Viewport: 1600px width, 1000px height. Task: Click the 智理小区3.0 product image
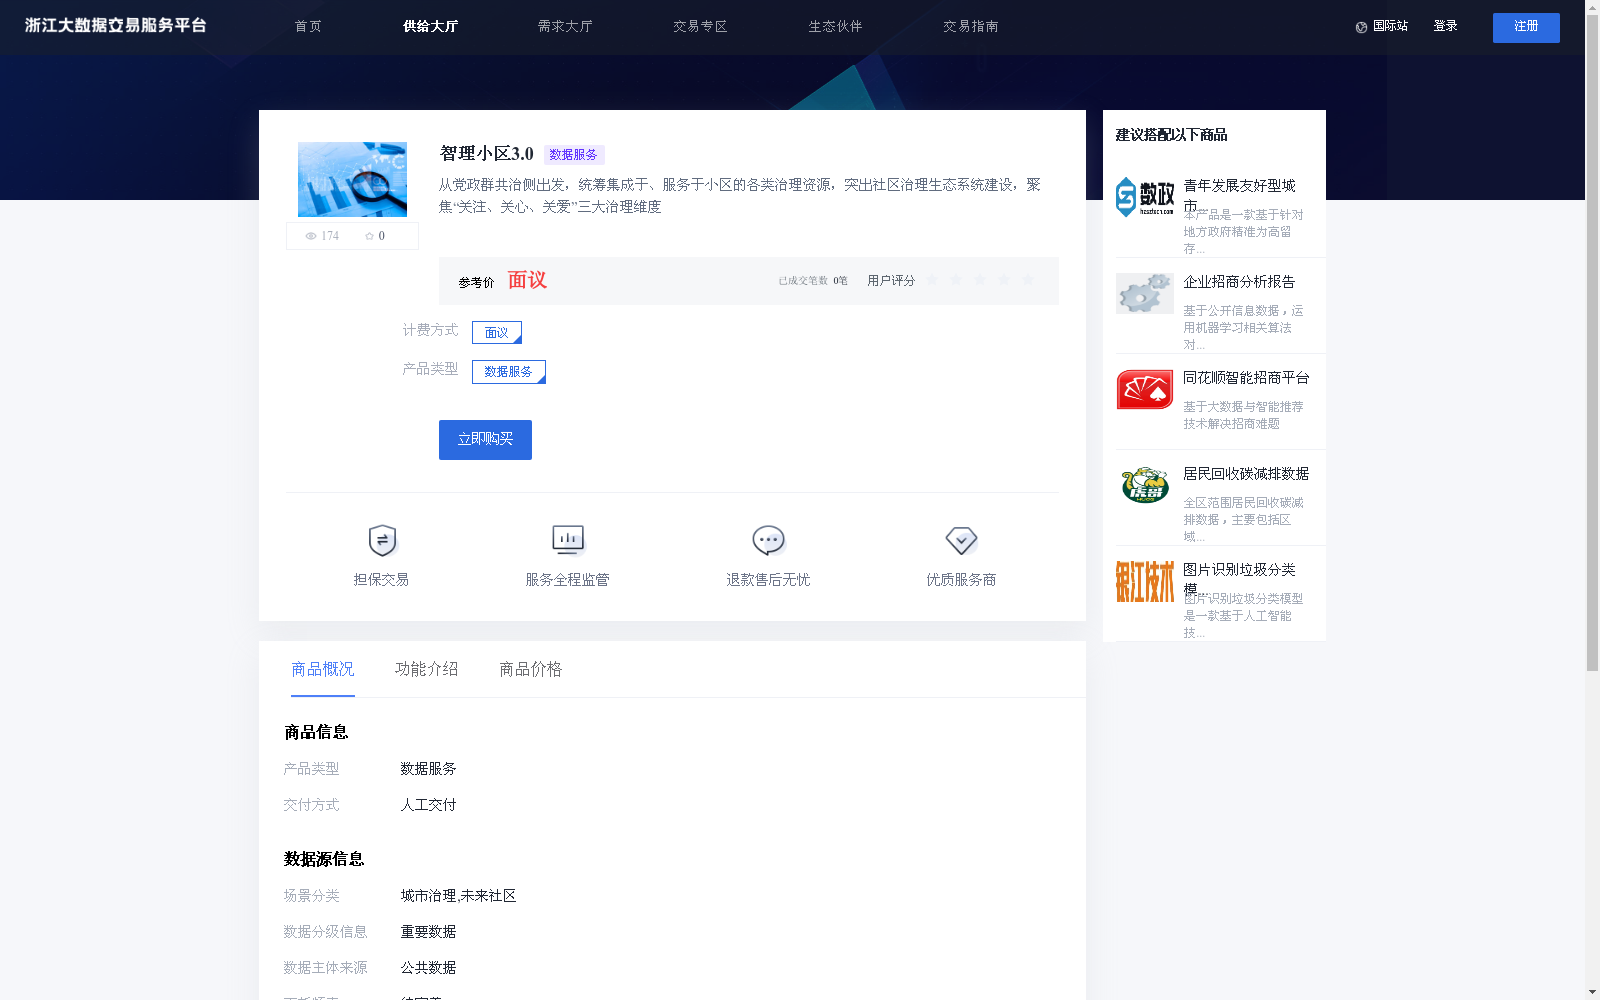point(352,179)
